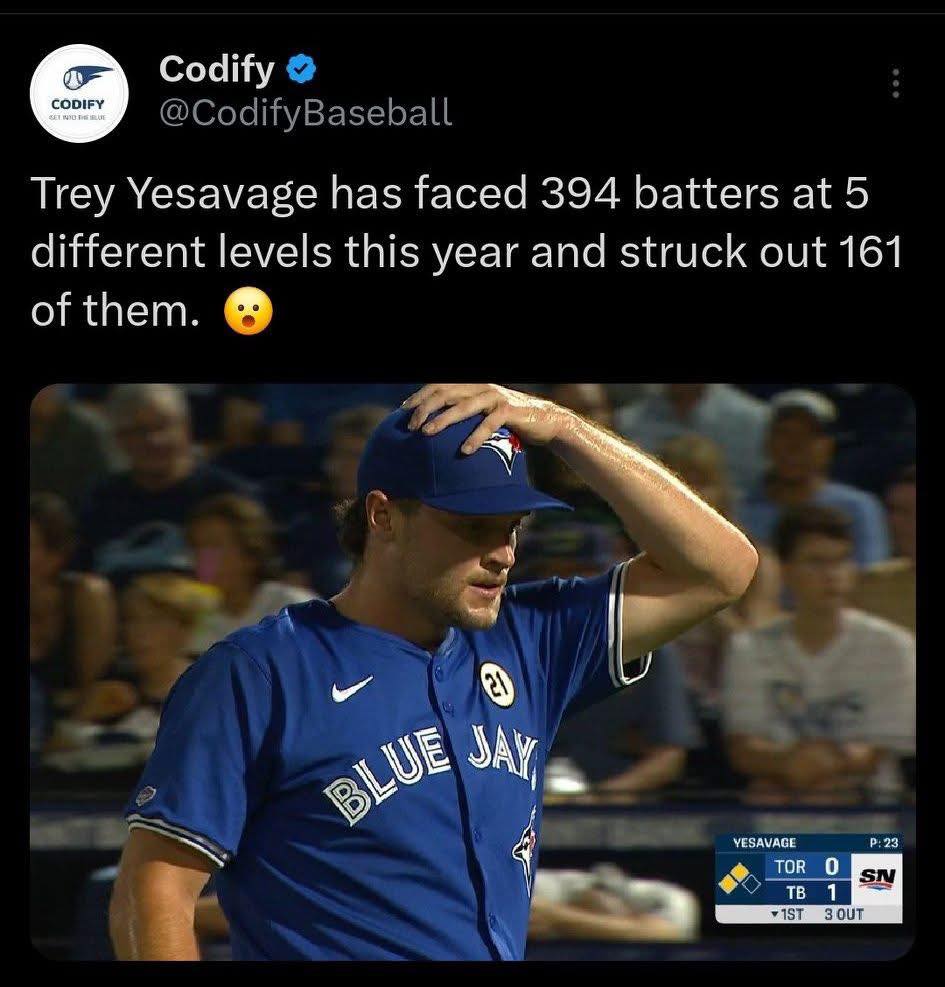
Task: Click the base runner diamonds indicator
Action: (x=739, y=879)
